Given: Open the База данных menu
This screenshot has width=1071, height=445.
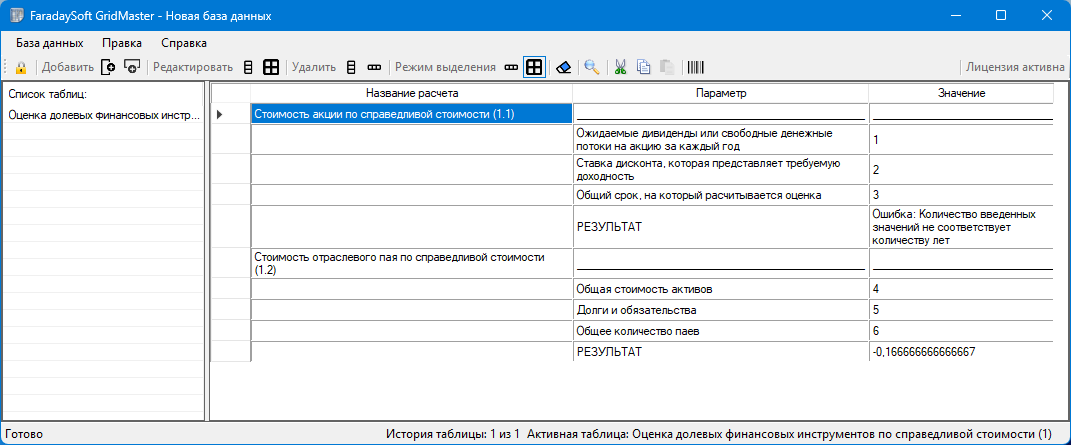Looking at the screenshot, I should (49, 43).
